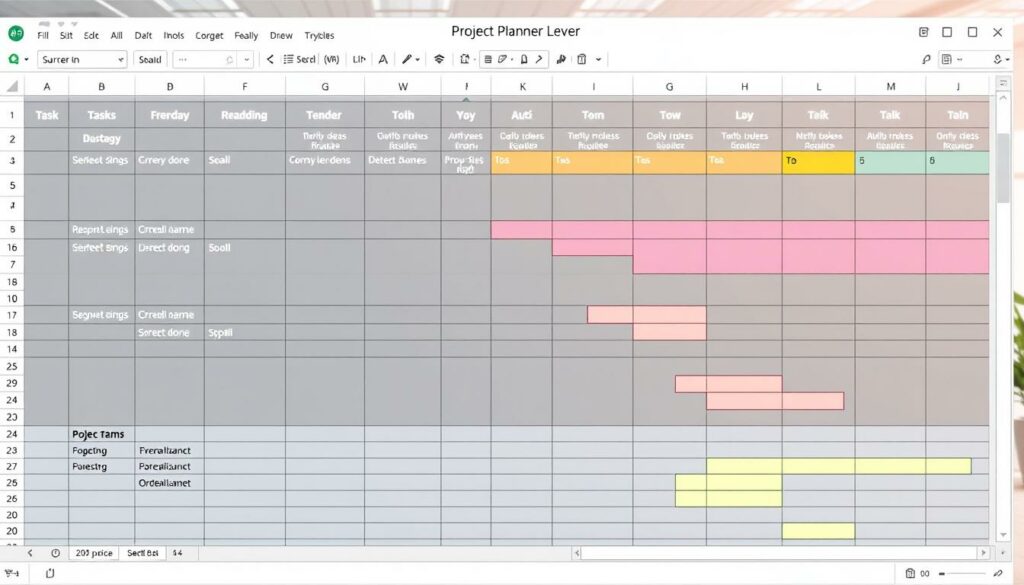Viewport: 1024px width, 585px height.
Task: Click the page view icon near zoom slider
Action: pos(910,573)
